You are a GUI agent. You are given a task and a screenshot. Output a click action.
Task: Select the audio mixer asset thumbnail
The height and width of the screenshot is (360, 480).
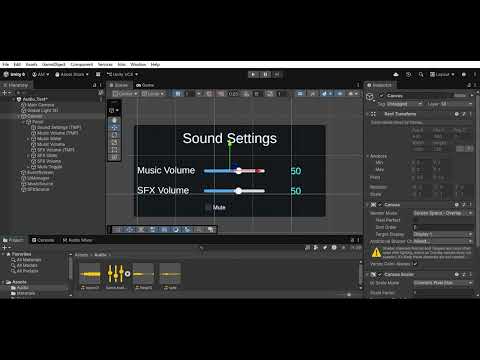(116, 274)
